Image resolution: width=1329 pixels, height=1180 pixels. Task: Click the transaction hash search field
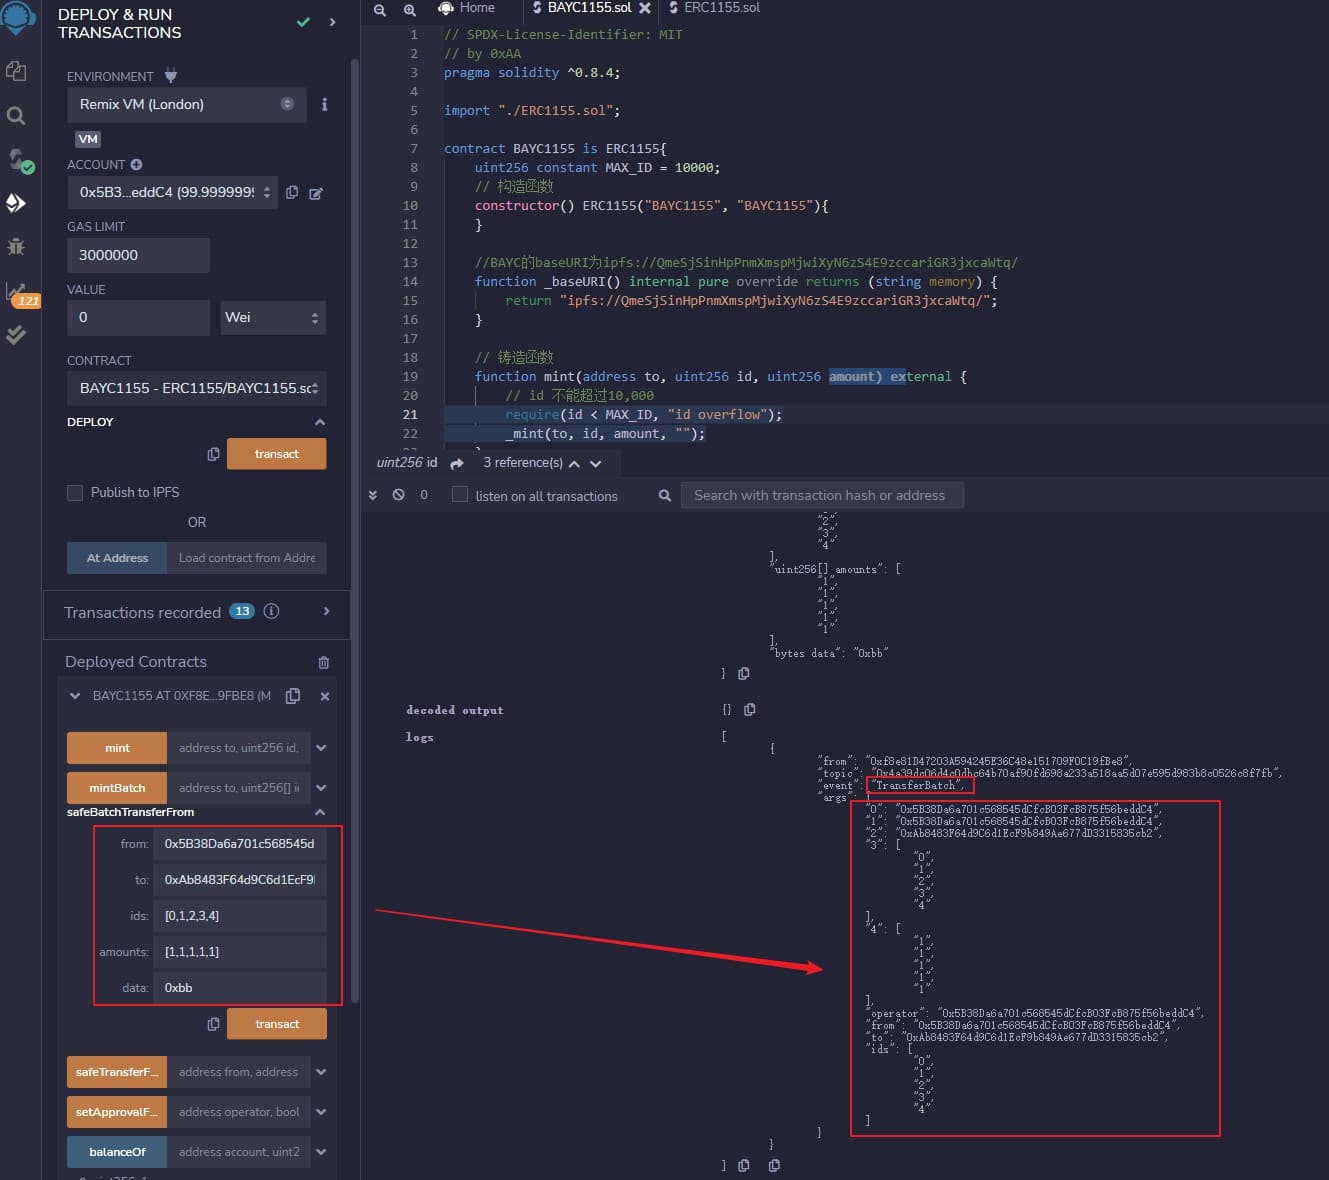pos(820,495)
